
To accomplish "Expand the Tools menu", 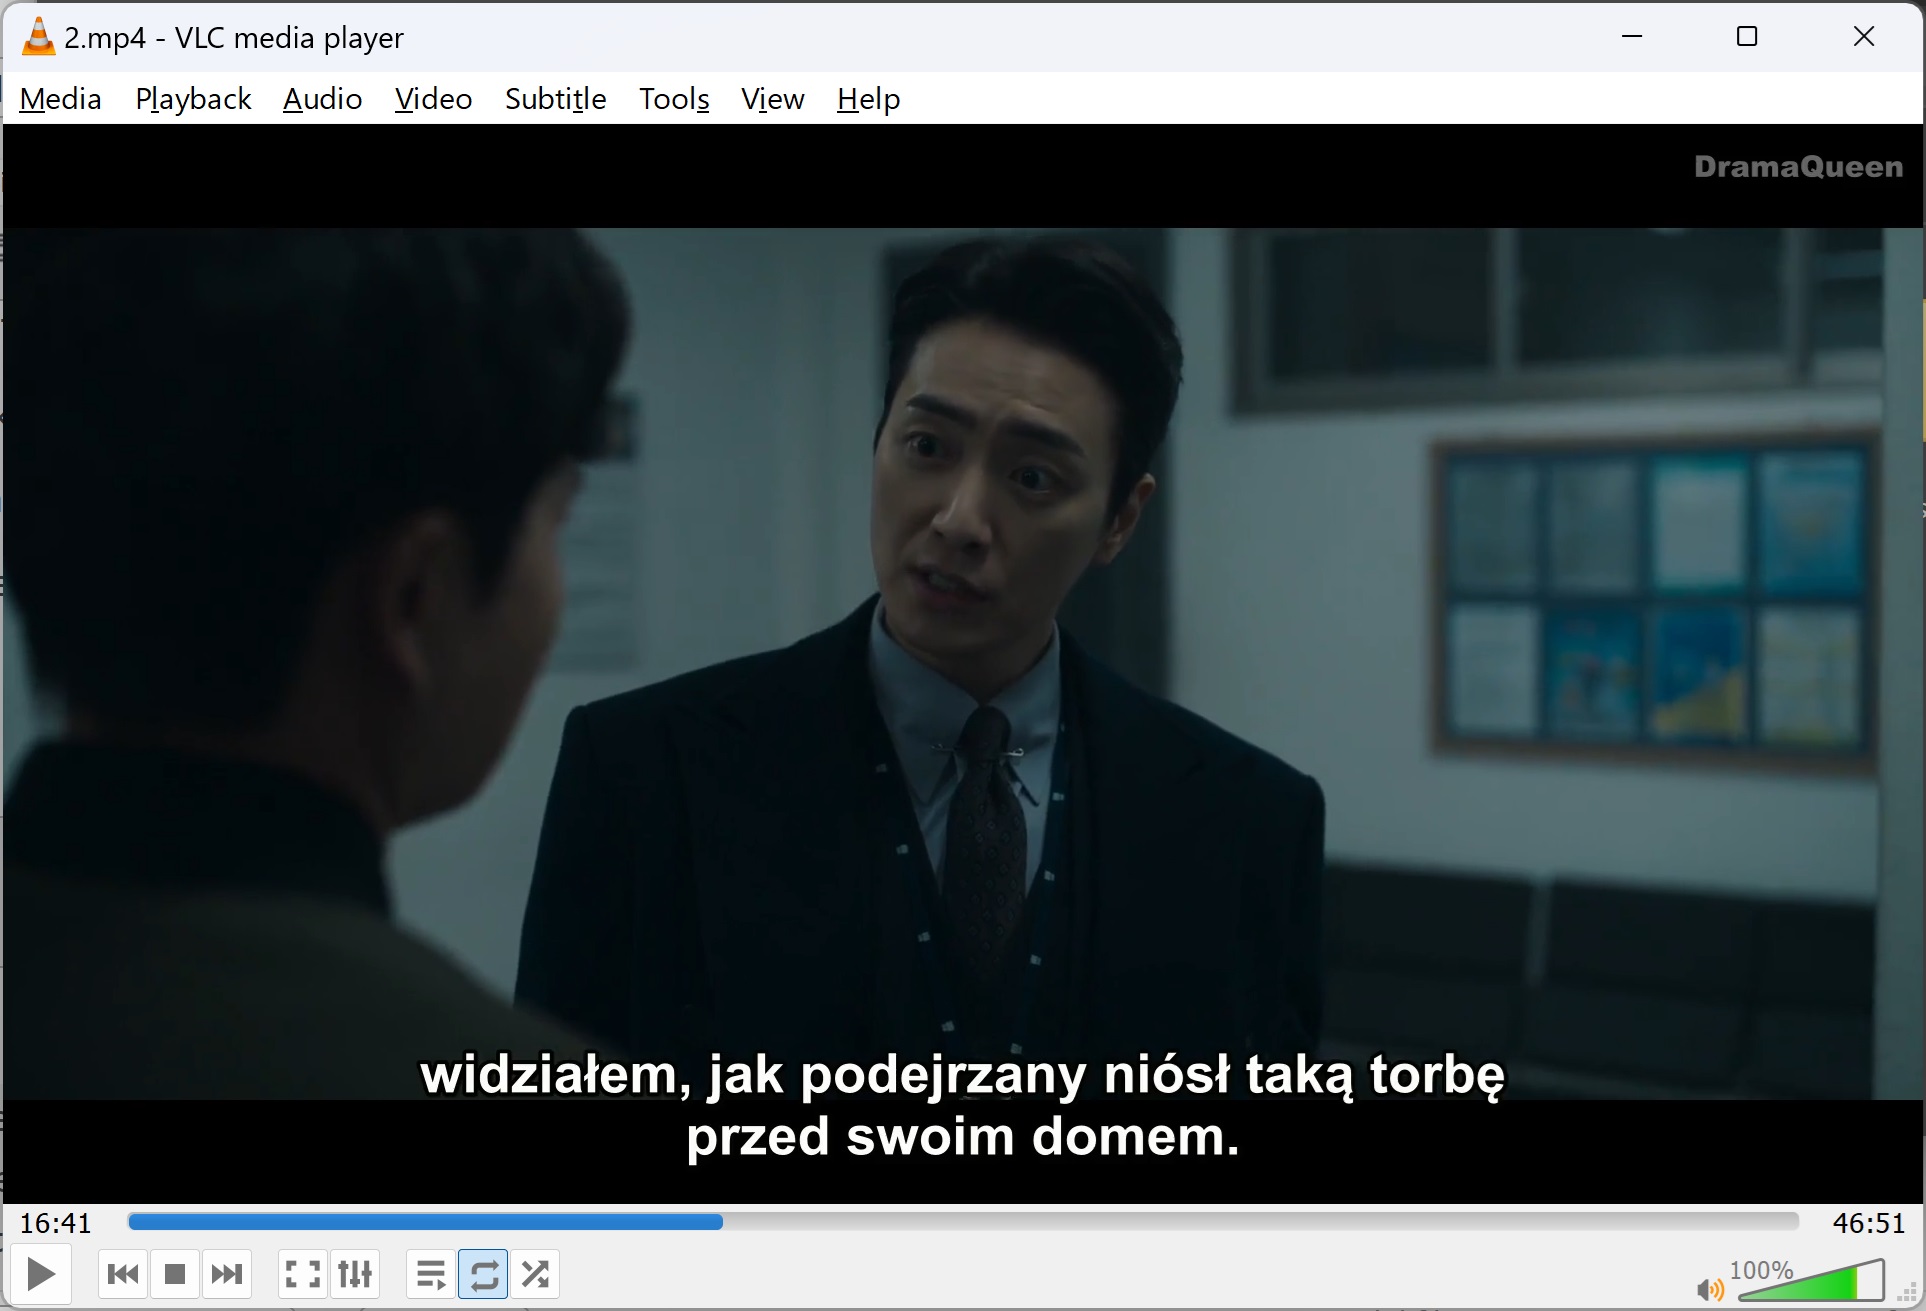I will pos(674,99).
